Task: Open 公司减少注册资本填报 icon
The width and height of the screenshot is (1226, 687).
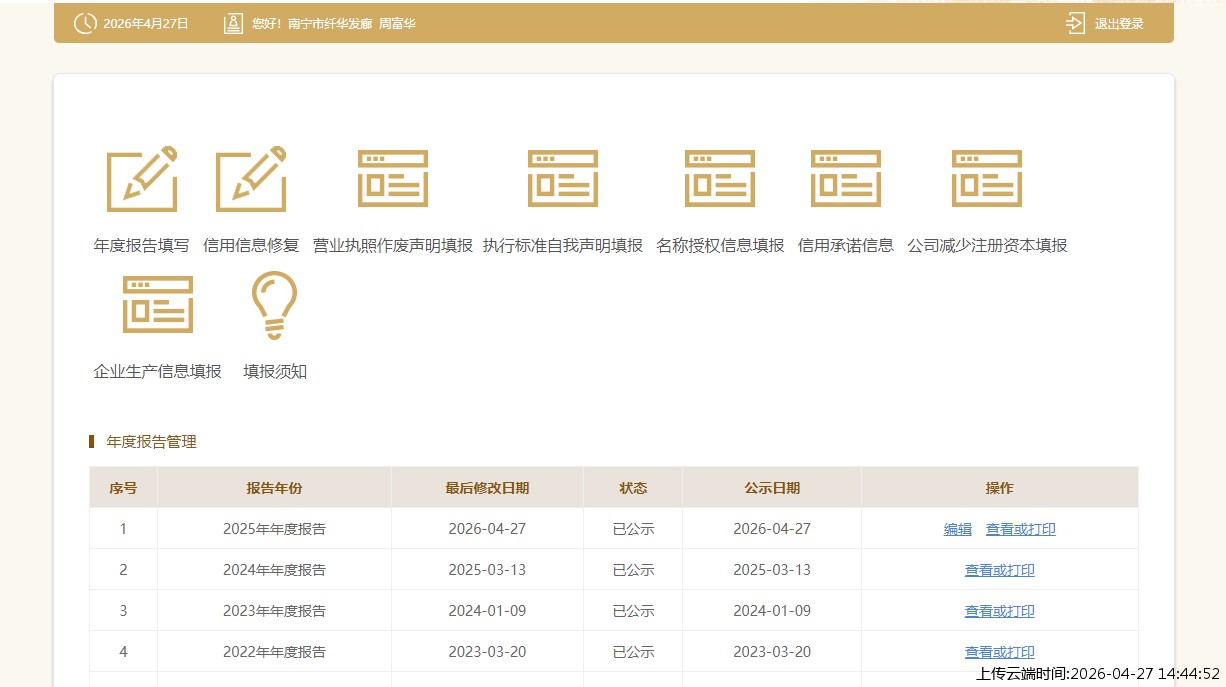Action: (x=987, y=179)
